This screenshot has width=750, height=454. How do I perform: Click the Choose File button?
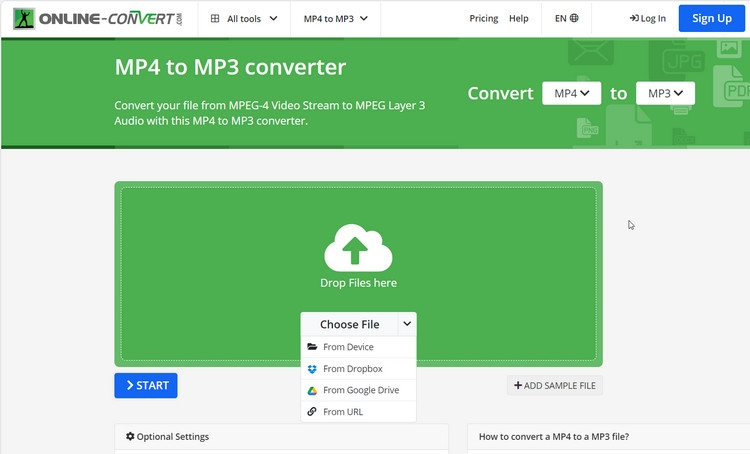pyautogui.click(x=349, y=324)
